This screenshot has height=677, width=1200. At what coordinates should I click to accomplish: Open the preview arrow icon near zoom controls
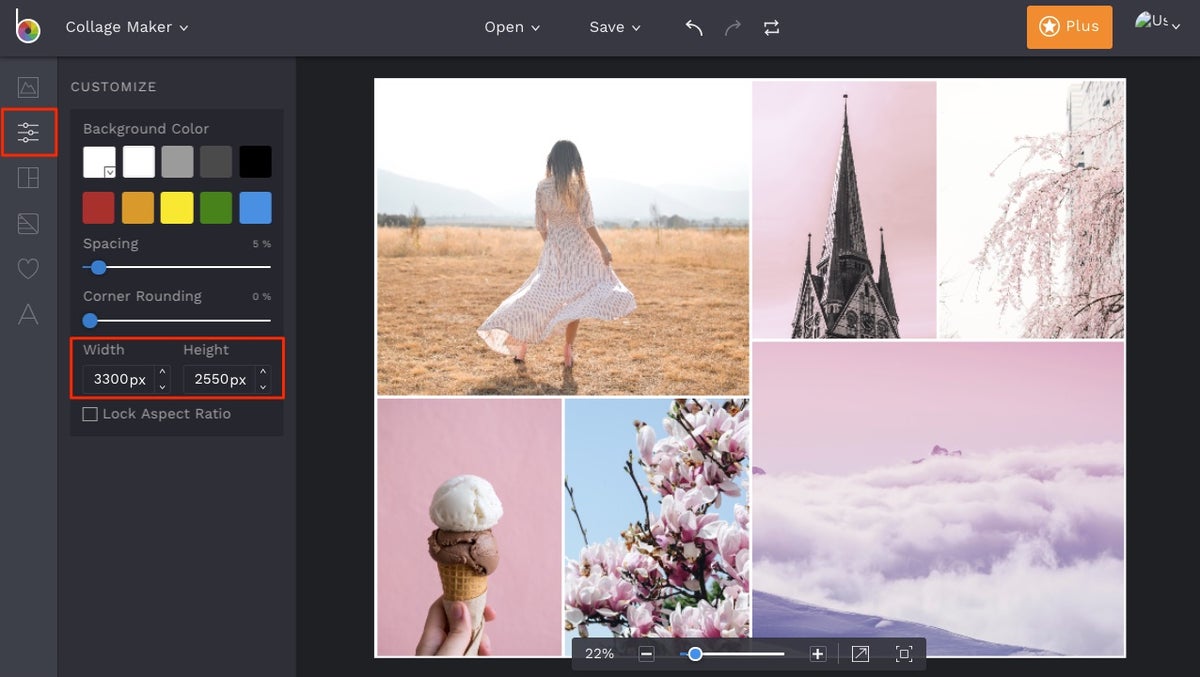(x=859, y=653)
